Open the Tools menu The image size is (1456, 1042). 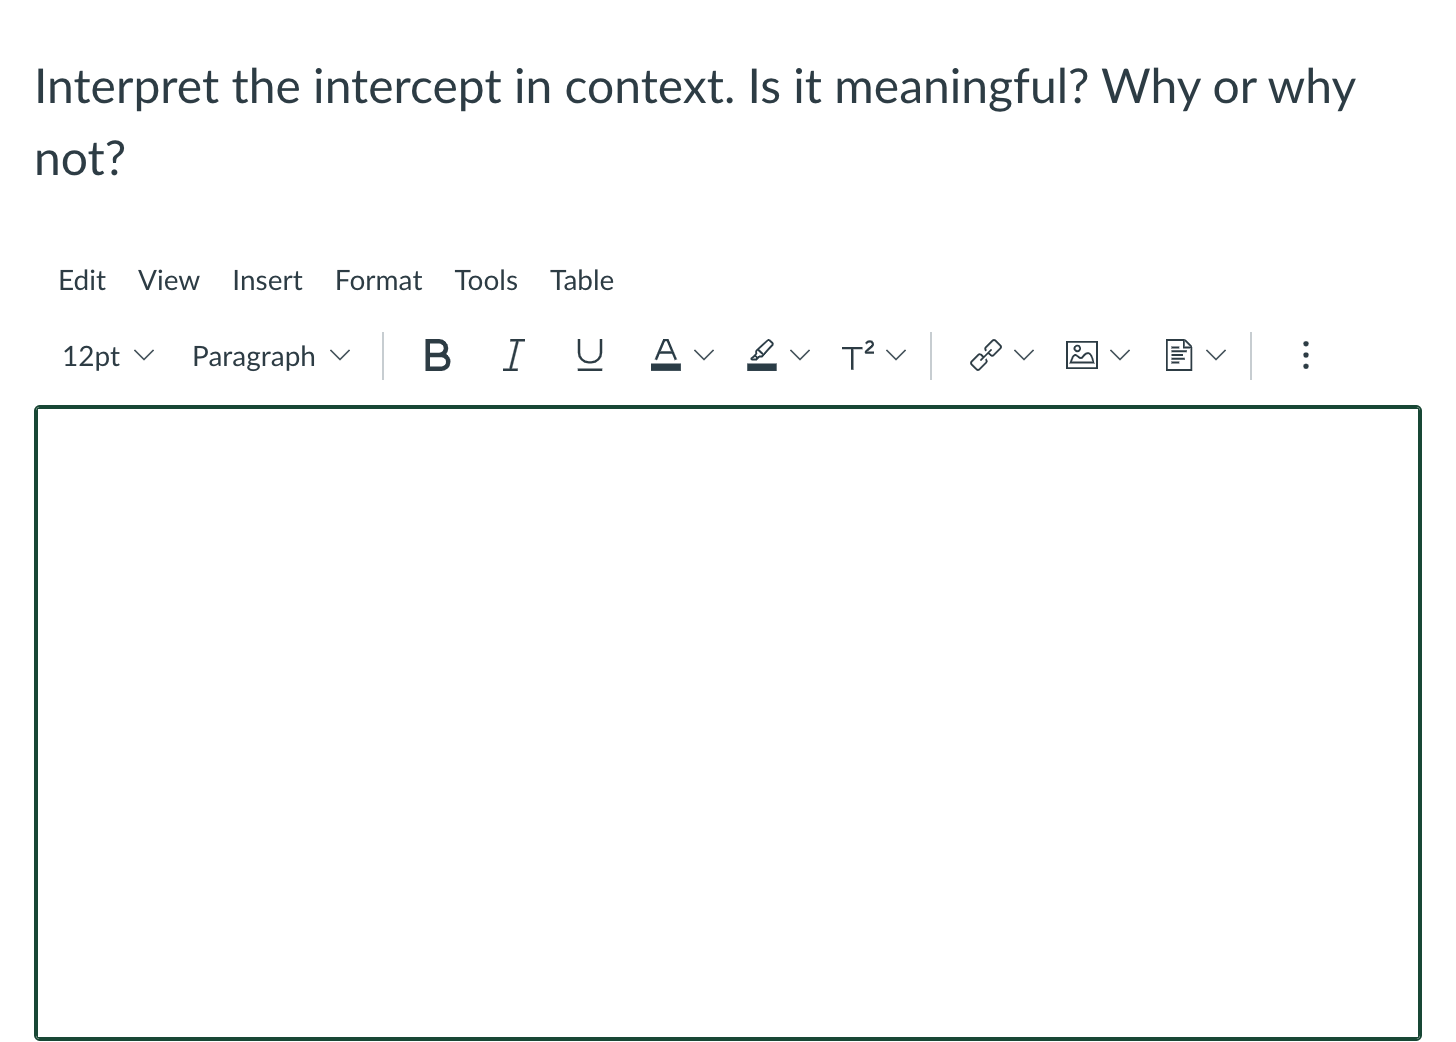[485, 280]
